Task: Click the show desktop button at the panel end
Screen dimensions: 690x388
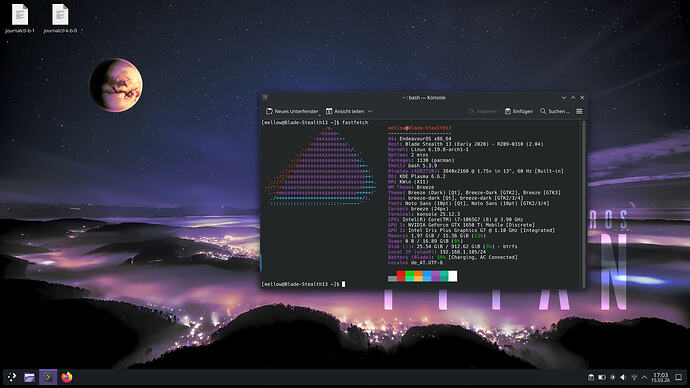Action: coord(679,377)
